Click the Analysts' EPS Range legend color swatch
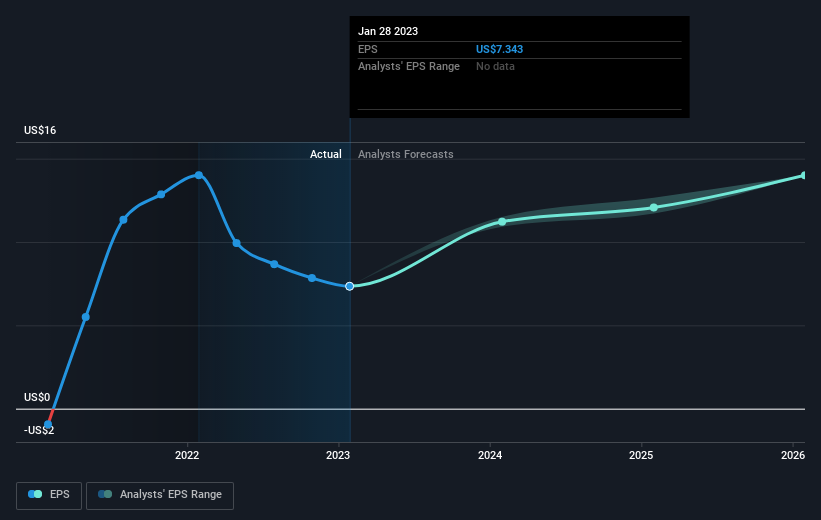Viewport: 821px width, 520px height. coord(105,494)
